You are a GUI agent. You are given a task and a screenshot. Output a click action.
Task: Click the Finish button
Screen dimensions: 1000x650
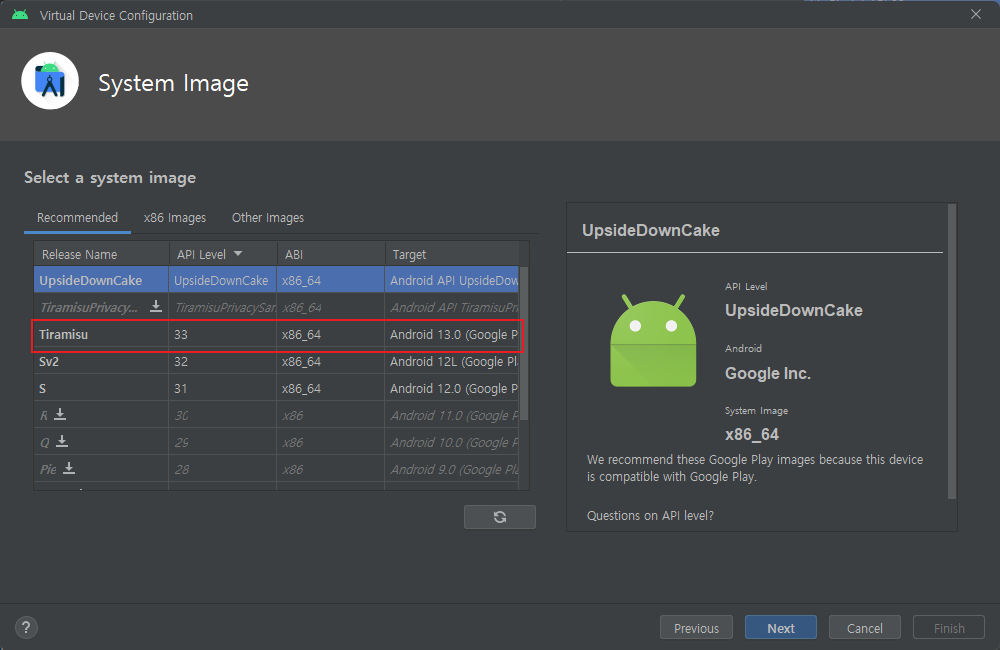948,628
